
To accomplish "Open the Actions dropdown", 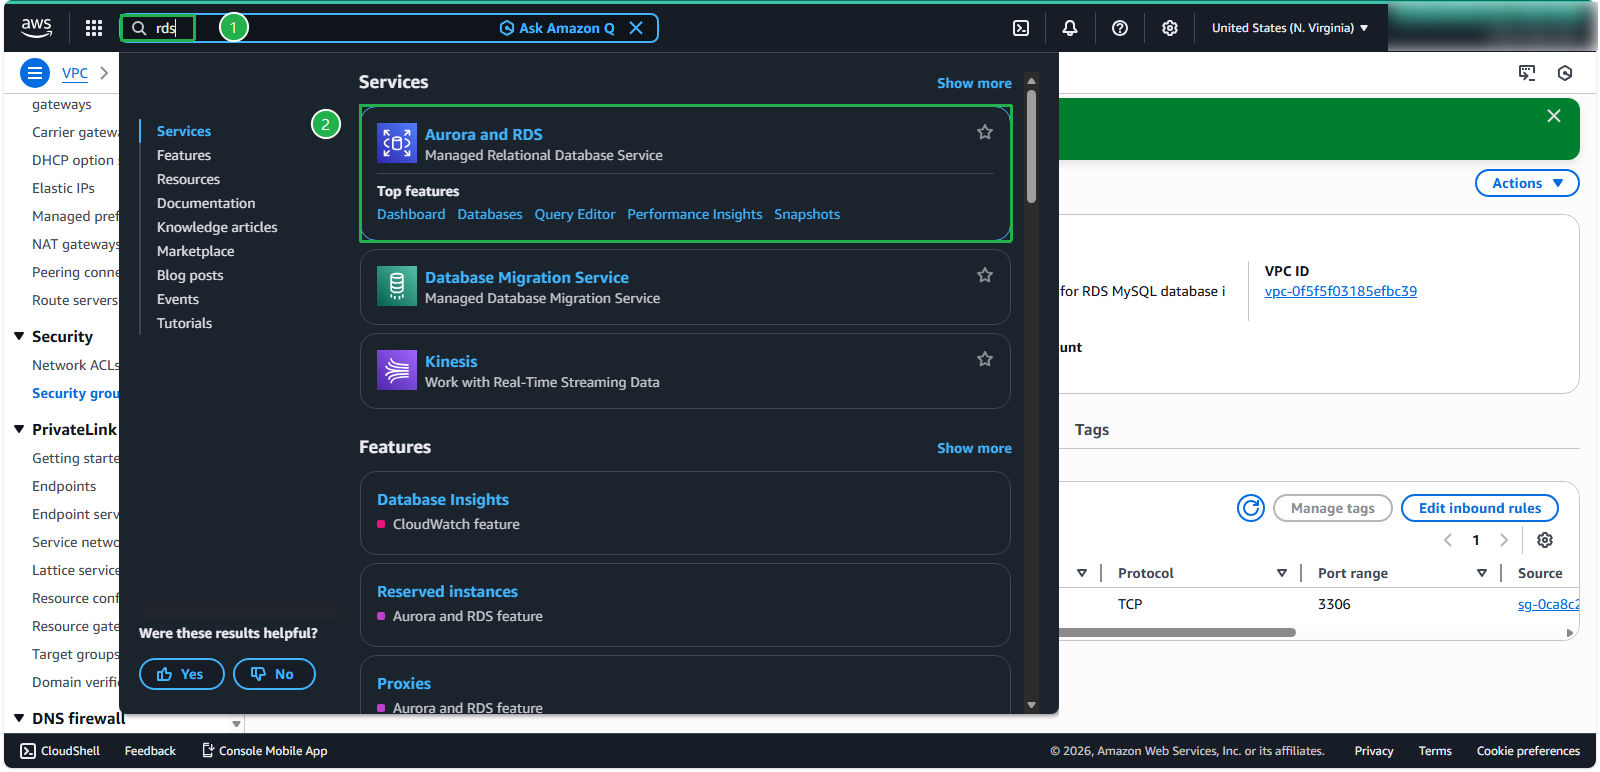I will (1527, 183).
